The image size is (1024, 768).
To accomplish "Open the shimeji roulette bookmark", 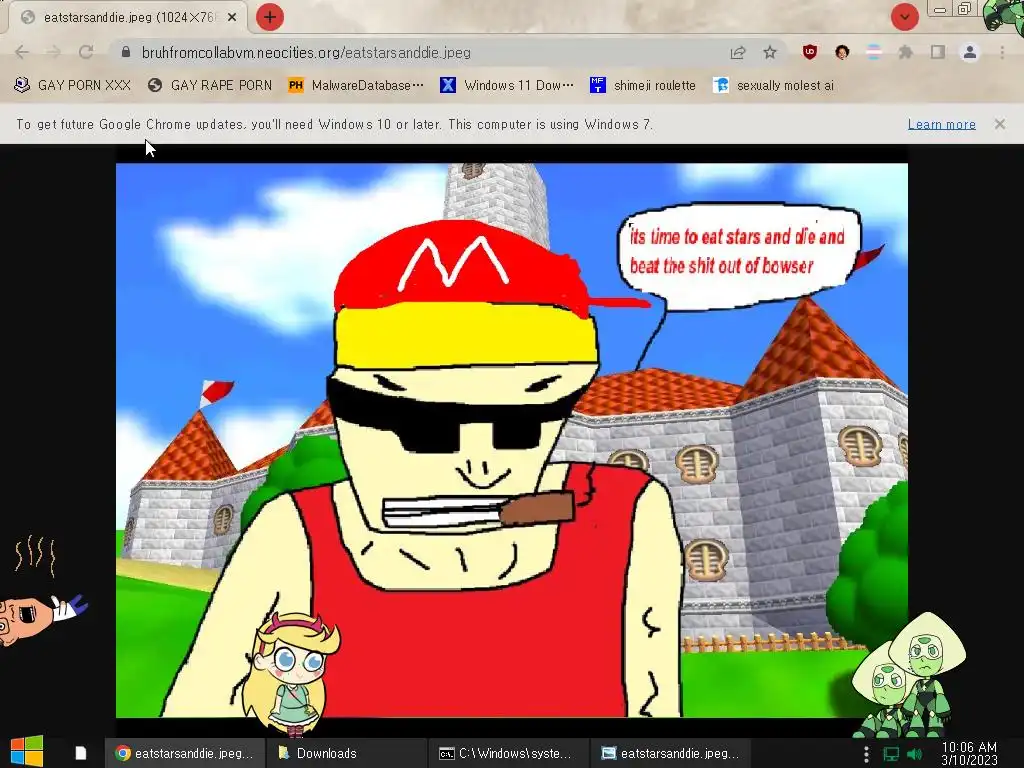I will (x=643, y=85).
